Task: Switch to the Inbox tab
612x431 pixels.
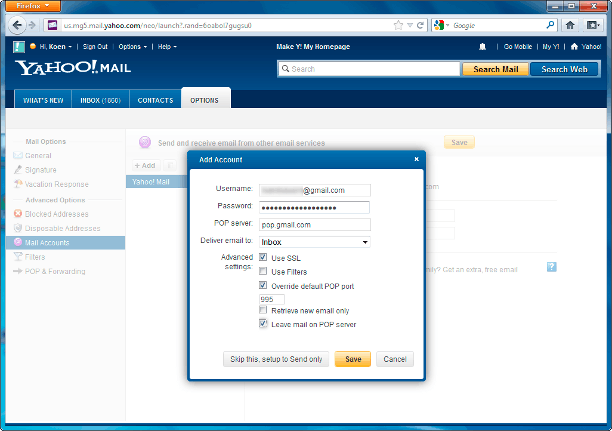Action: point(100,100)
